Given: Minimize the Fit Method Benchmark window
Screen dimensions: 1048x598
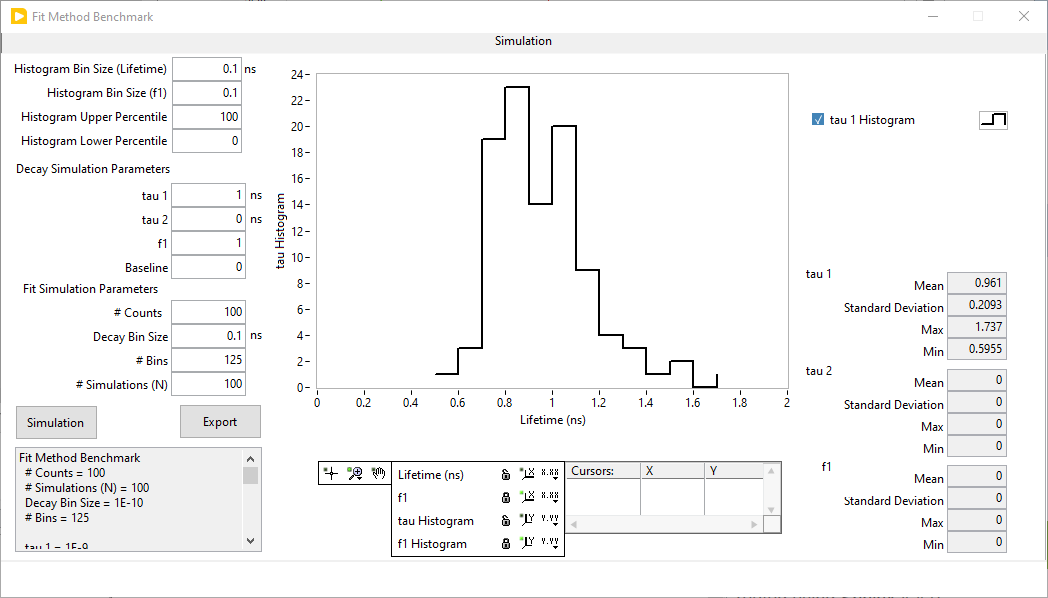Looking at the screenshot, I should coord(933,16).
